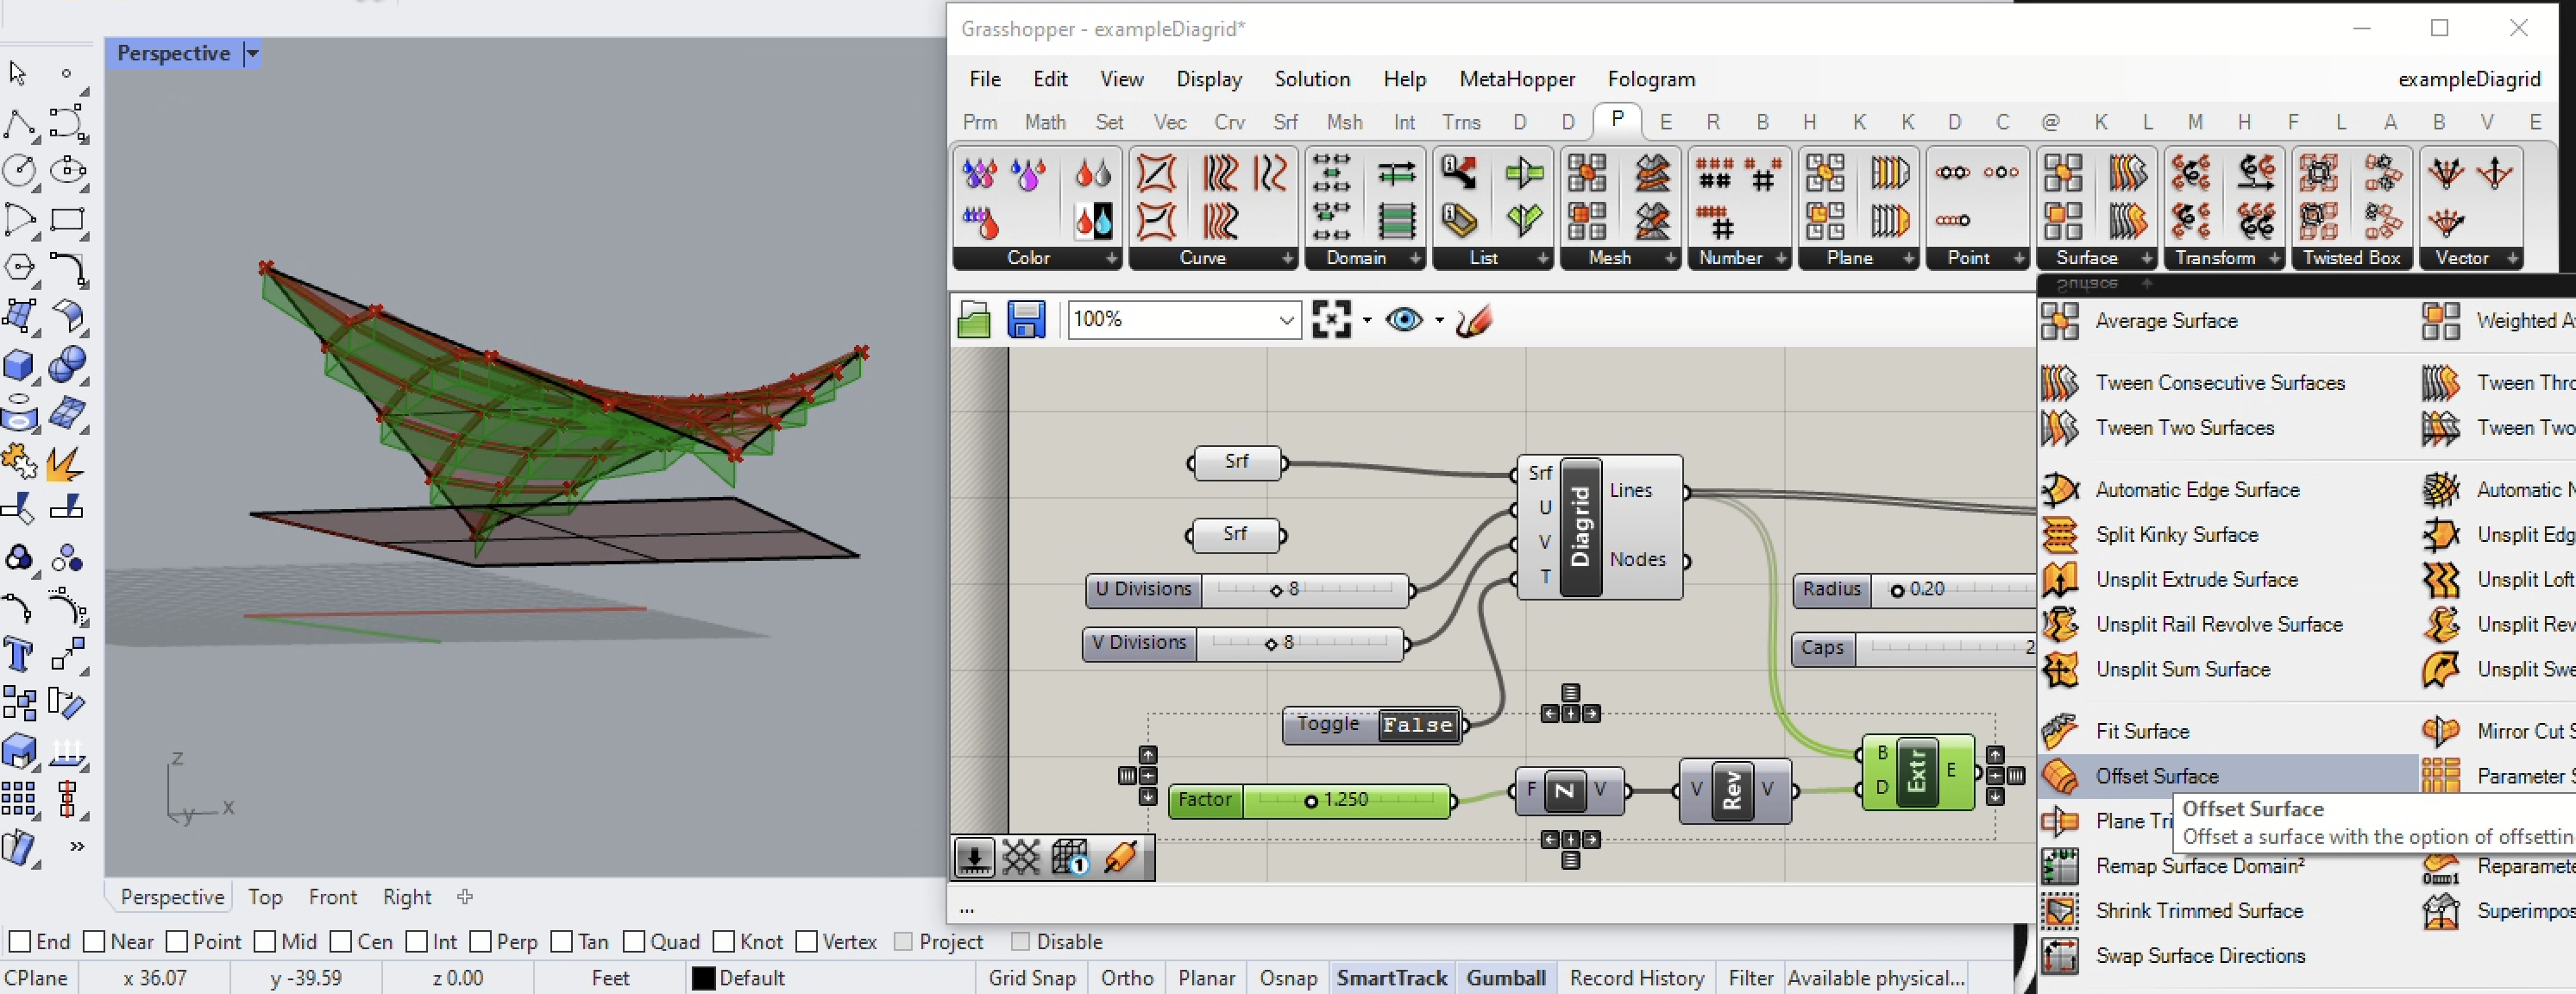Click the False boolean toggle button
This screenshot has height=994, width=2576.
coord(1417,725)
